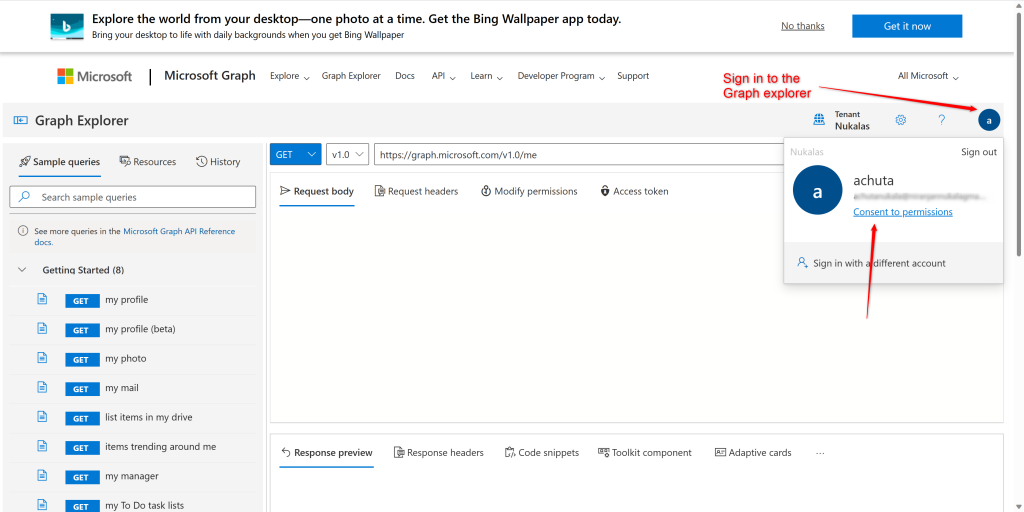
Task: Click the document icon beside my profile (beta)
Action: tap(42, 328)
